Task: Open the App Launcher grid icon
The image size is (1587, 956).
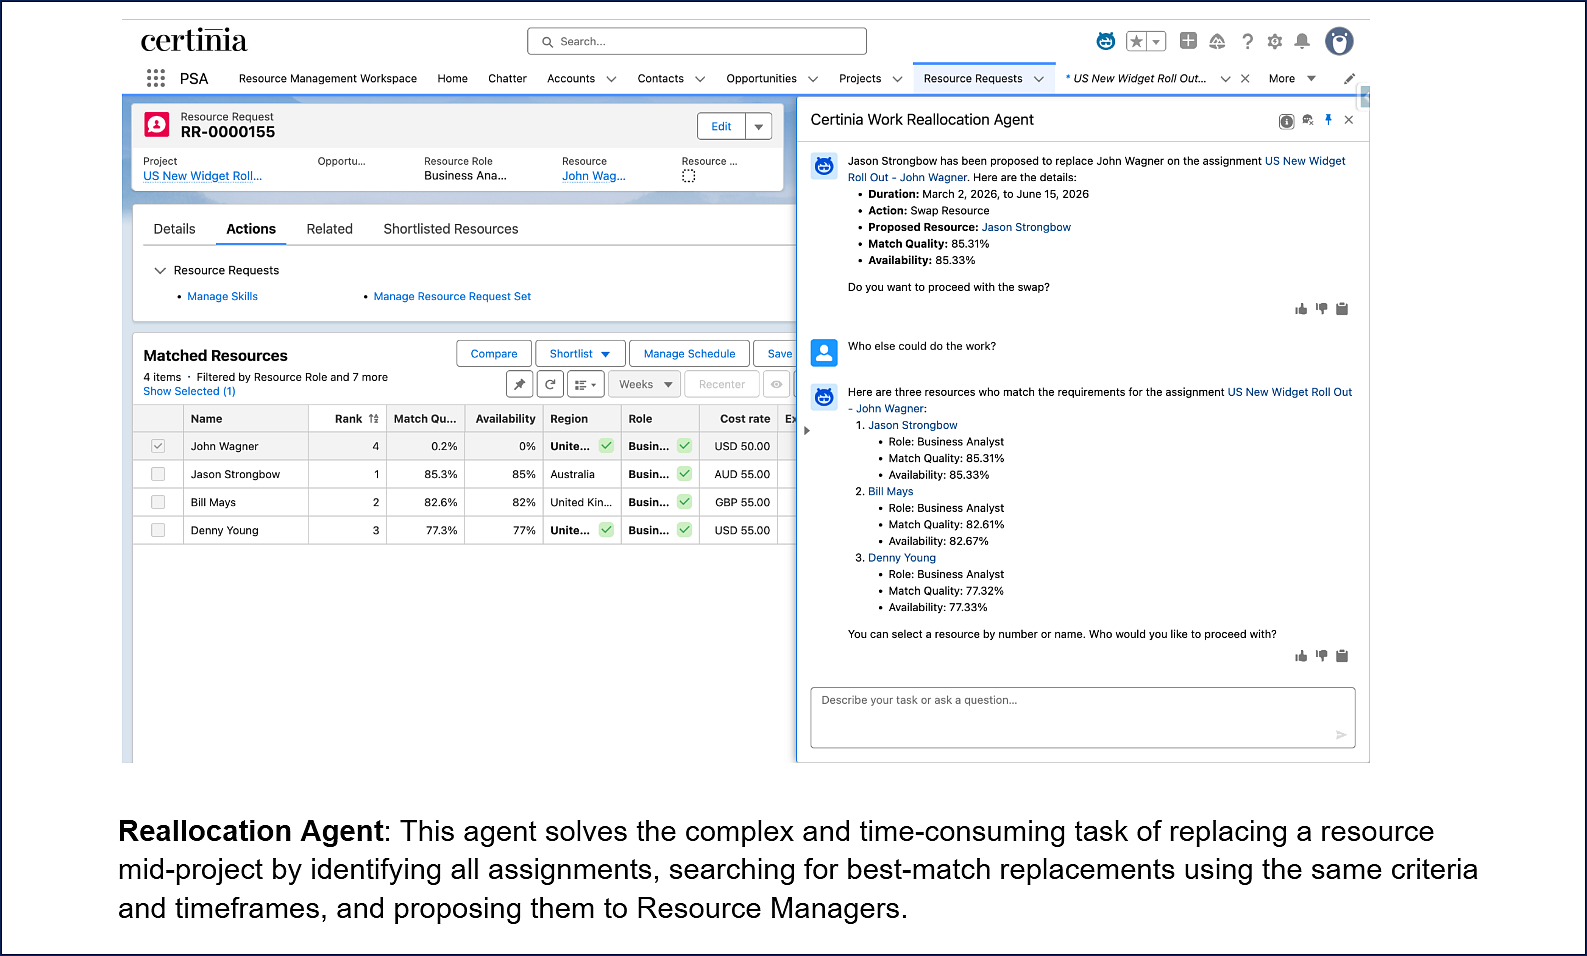Action: (x=155, y=78)
